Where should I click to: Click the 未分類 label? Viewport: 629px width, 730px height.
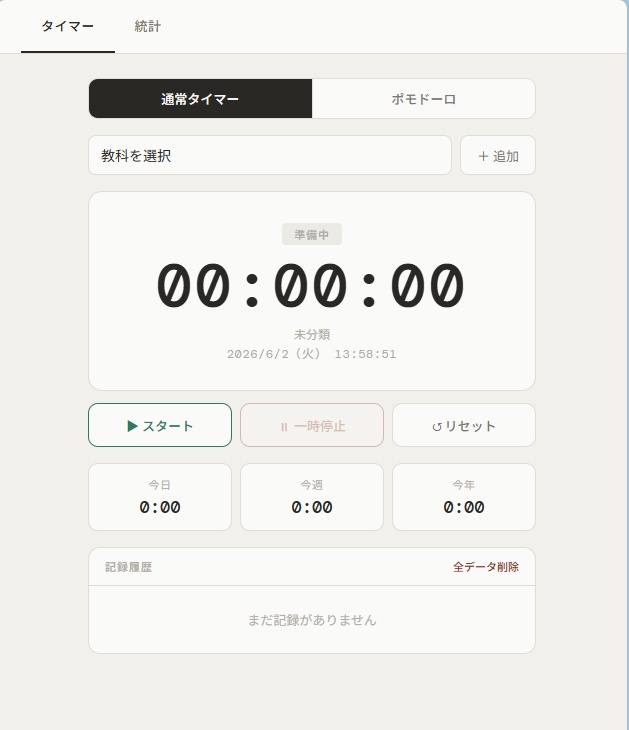click(312, 334)
